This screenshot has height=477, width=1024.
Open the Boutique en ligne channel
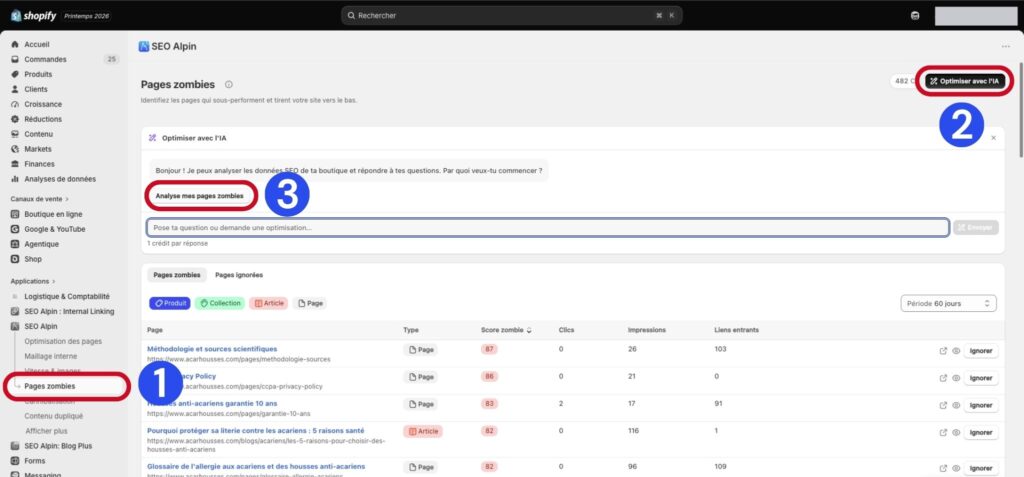coord(53,214)
